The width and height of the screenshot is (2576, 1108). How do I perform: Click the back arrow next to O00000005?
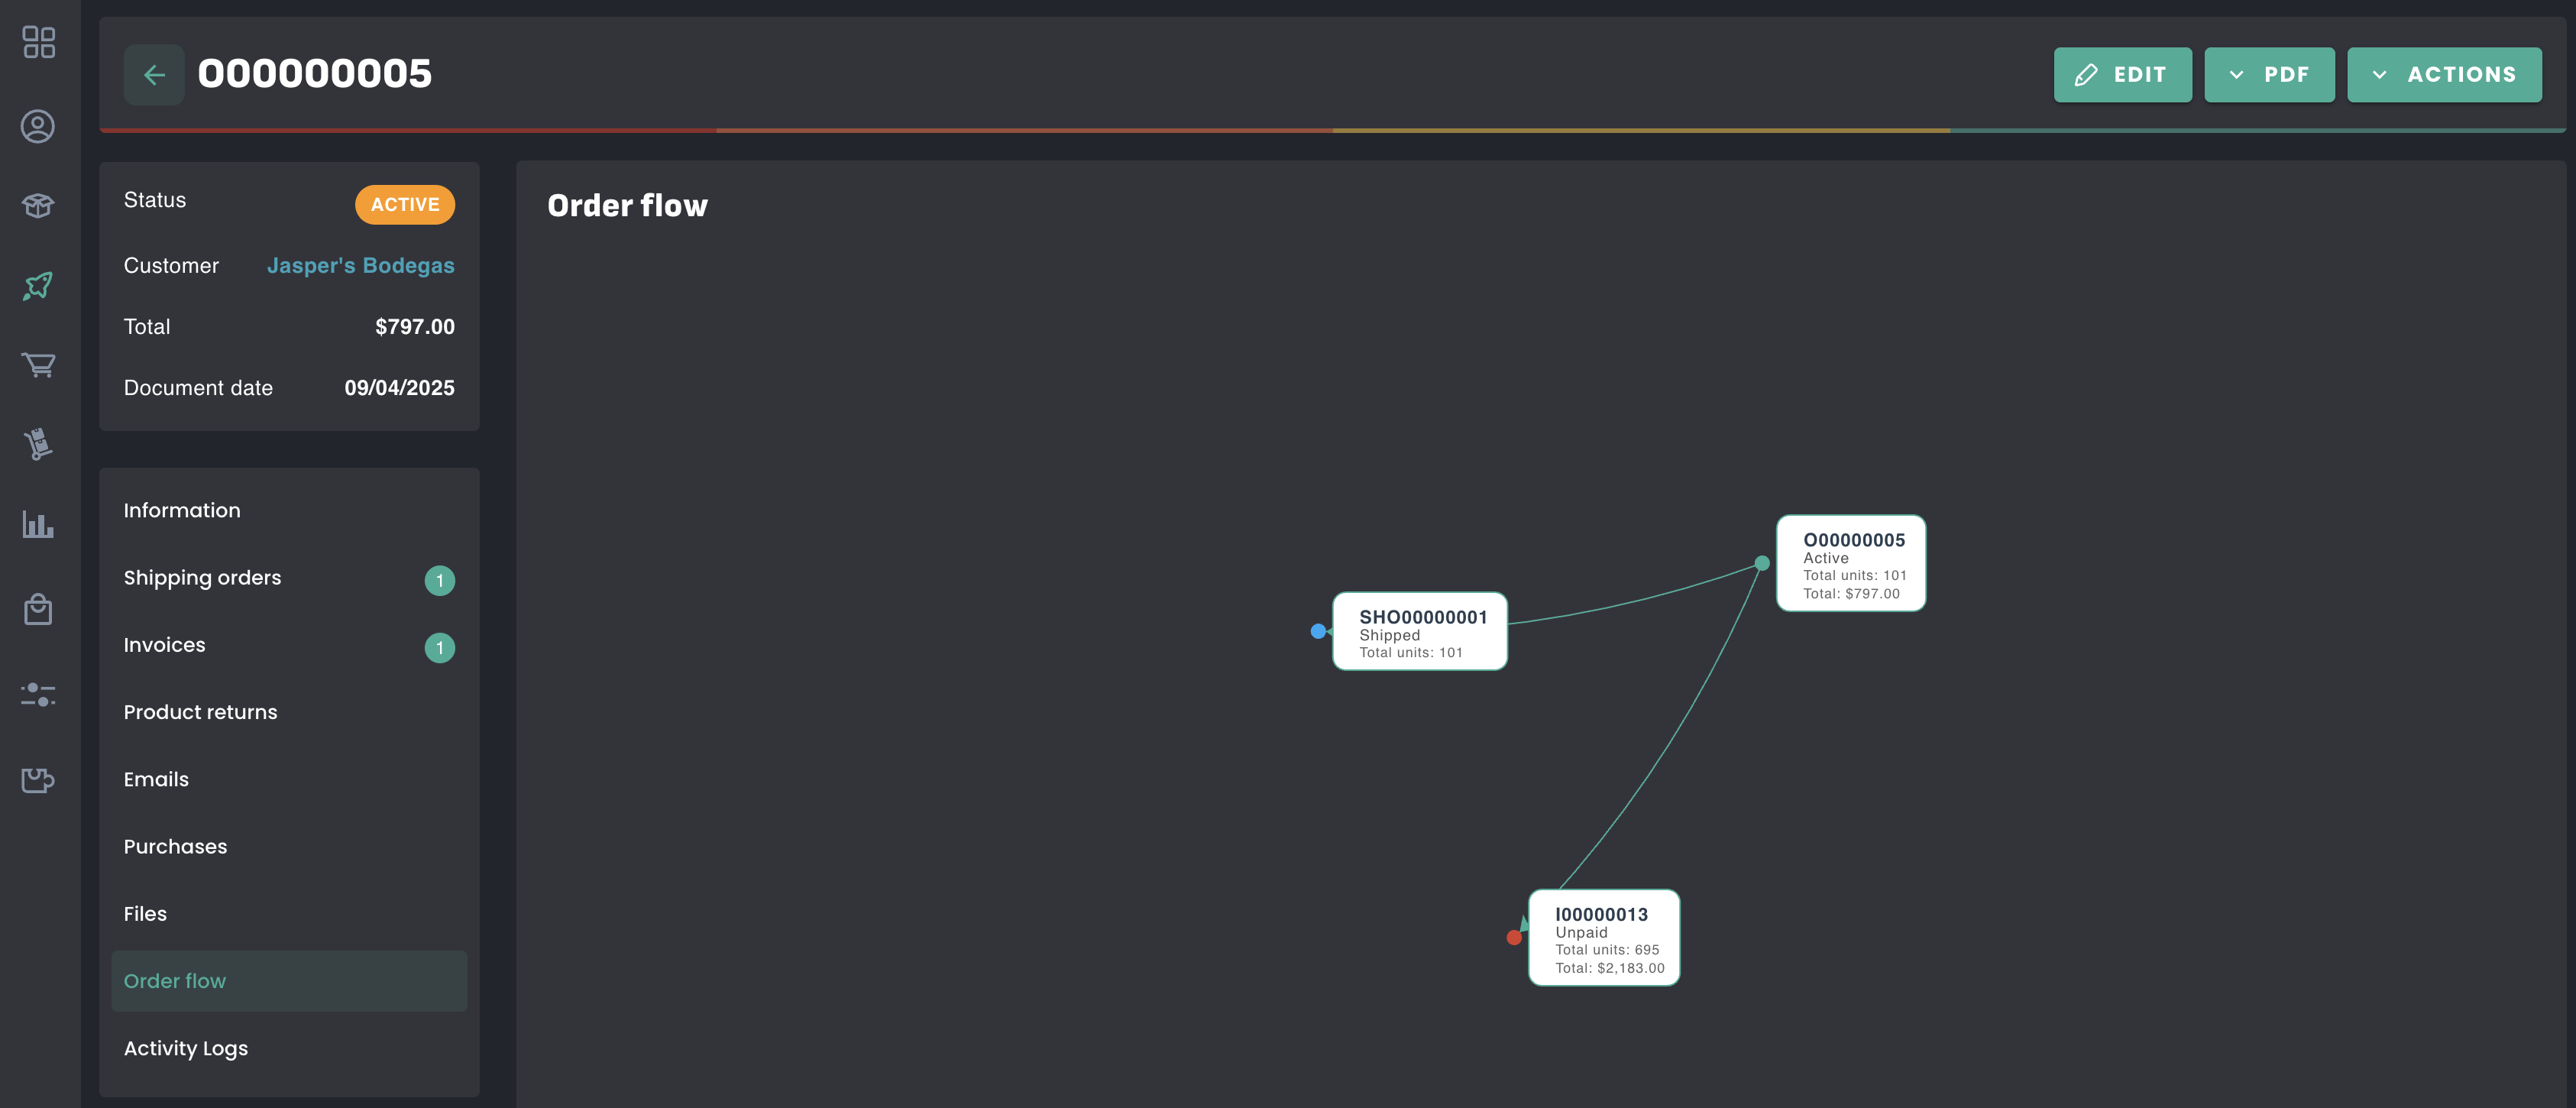tap(154, 75)
